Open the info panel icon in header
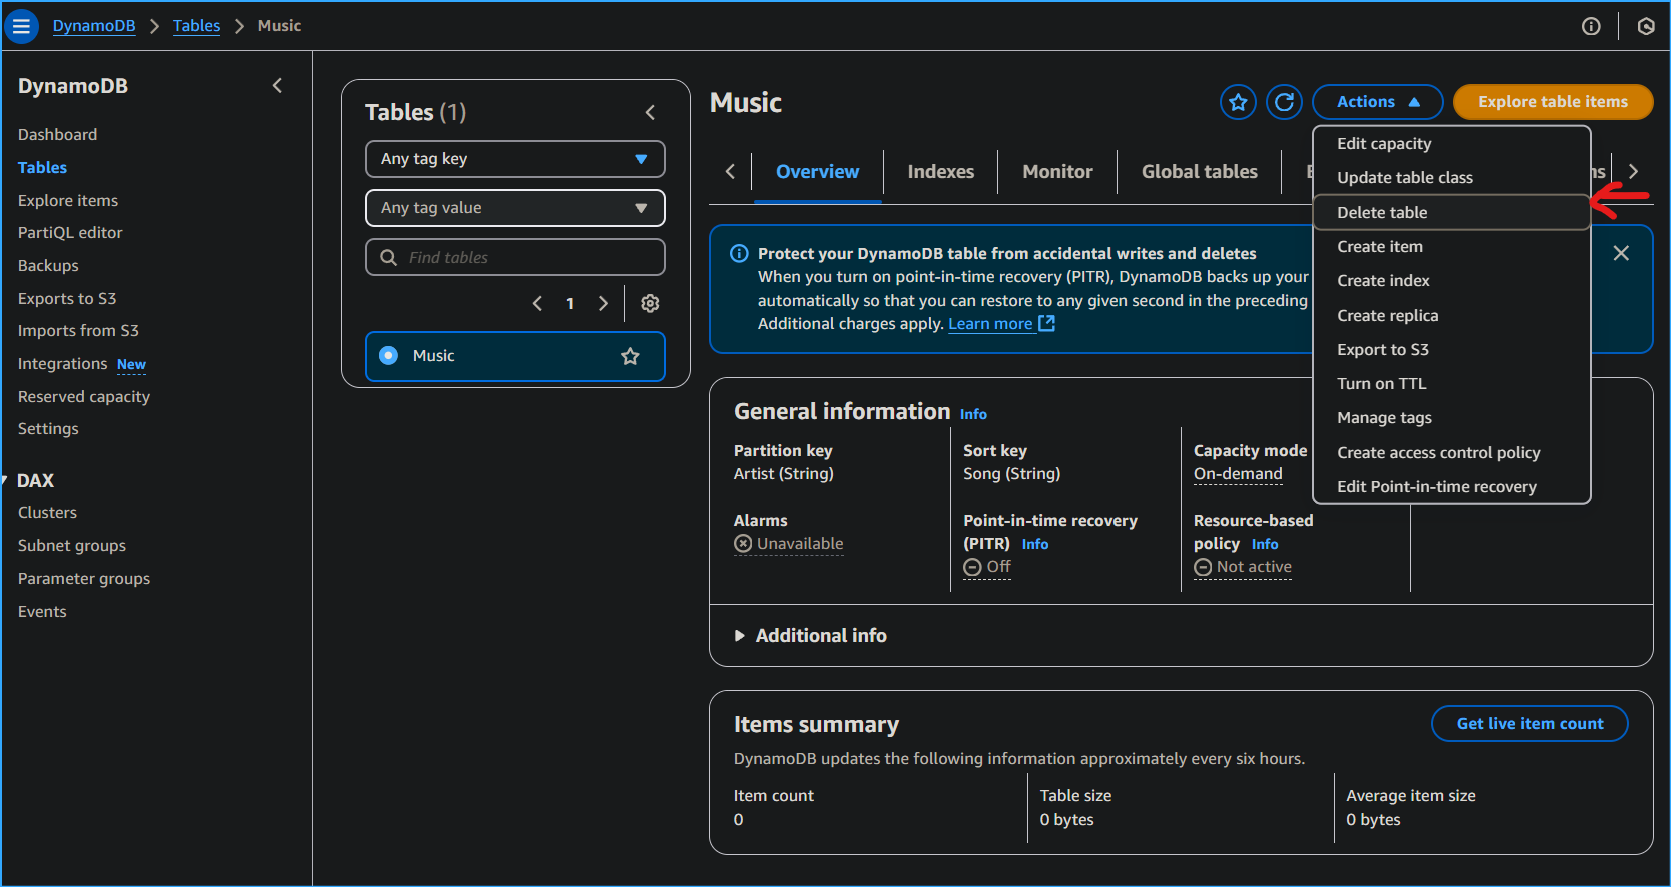The width and height of the screenshot is (1671, 887). click(1591, 26)
